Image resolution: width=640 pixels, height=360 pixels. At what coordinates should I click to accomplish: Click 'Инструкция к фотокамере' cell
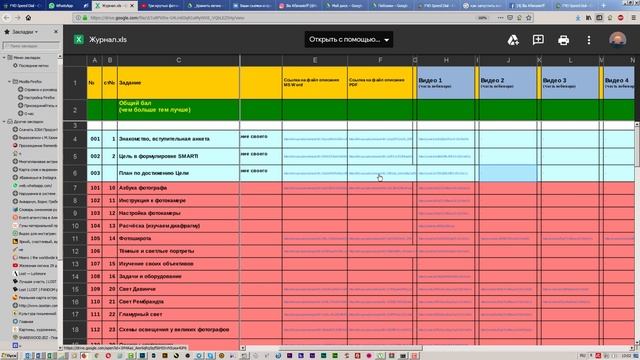(x=178, y=200)
